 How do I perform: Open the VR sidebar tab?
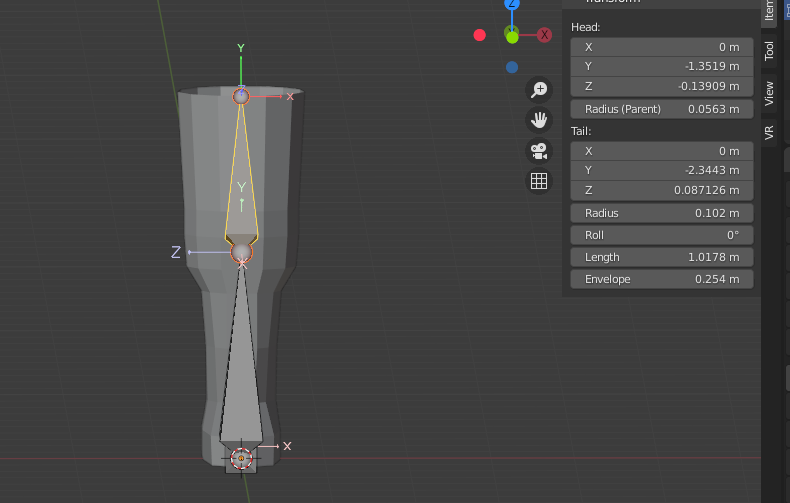pos(769,133)
